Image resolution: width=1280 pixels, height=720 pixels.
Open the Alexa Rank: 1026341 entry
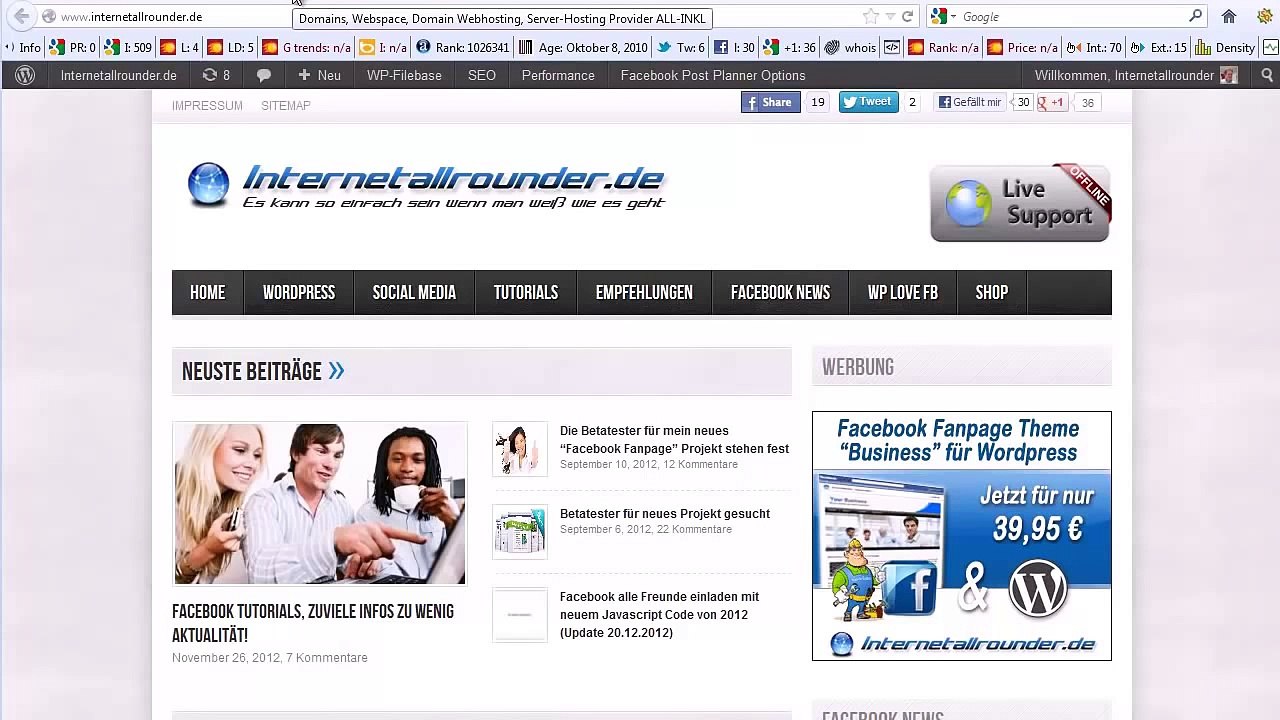tap(462, 47)
